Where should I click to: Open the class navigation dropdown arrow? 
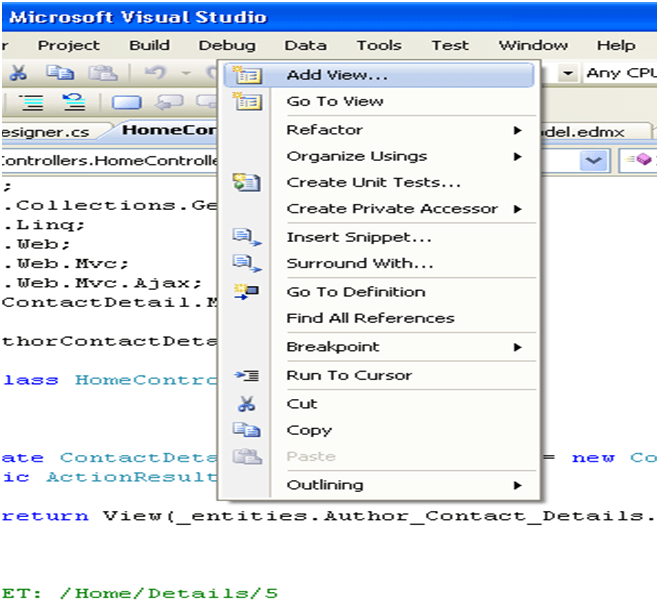point(594,161)
